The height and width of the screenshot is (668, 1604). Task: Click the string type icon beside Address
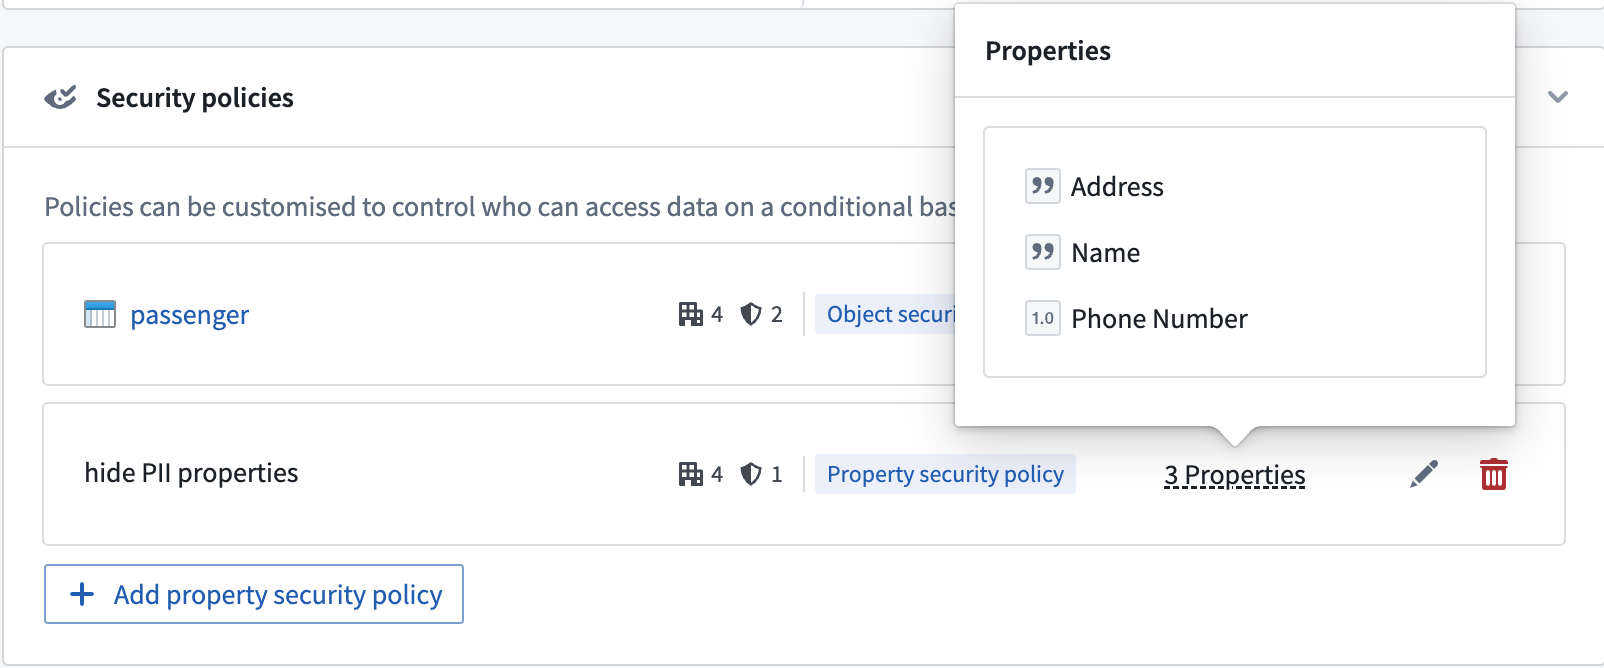click(x=1042, y=186)
